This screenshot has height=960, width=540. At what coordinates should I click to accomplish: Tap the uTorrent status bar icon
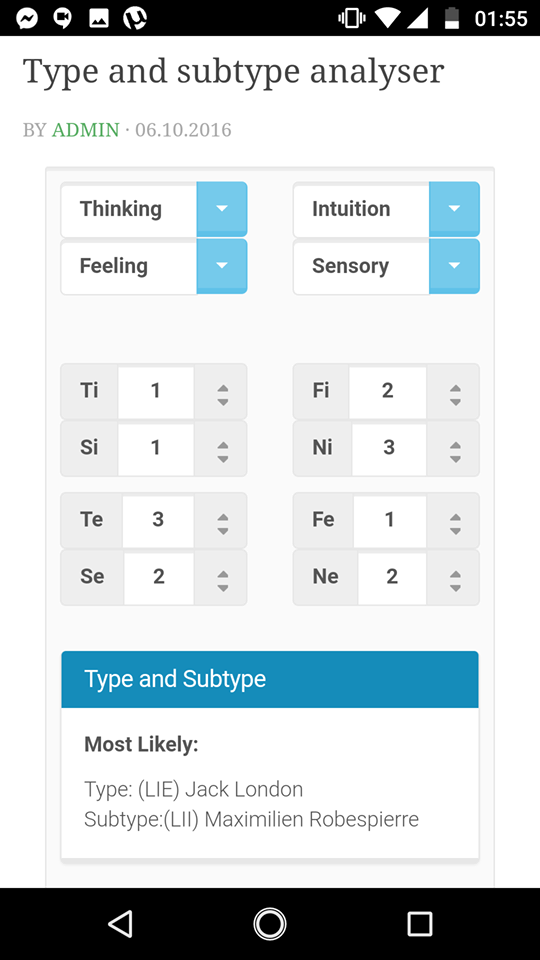135,18
